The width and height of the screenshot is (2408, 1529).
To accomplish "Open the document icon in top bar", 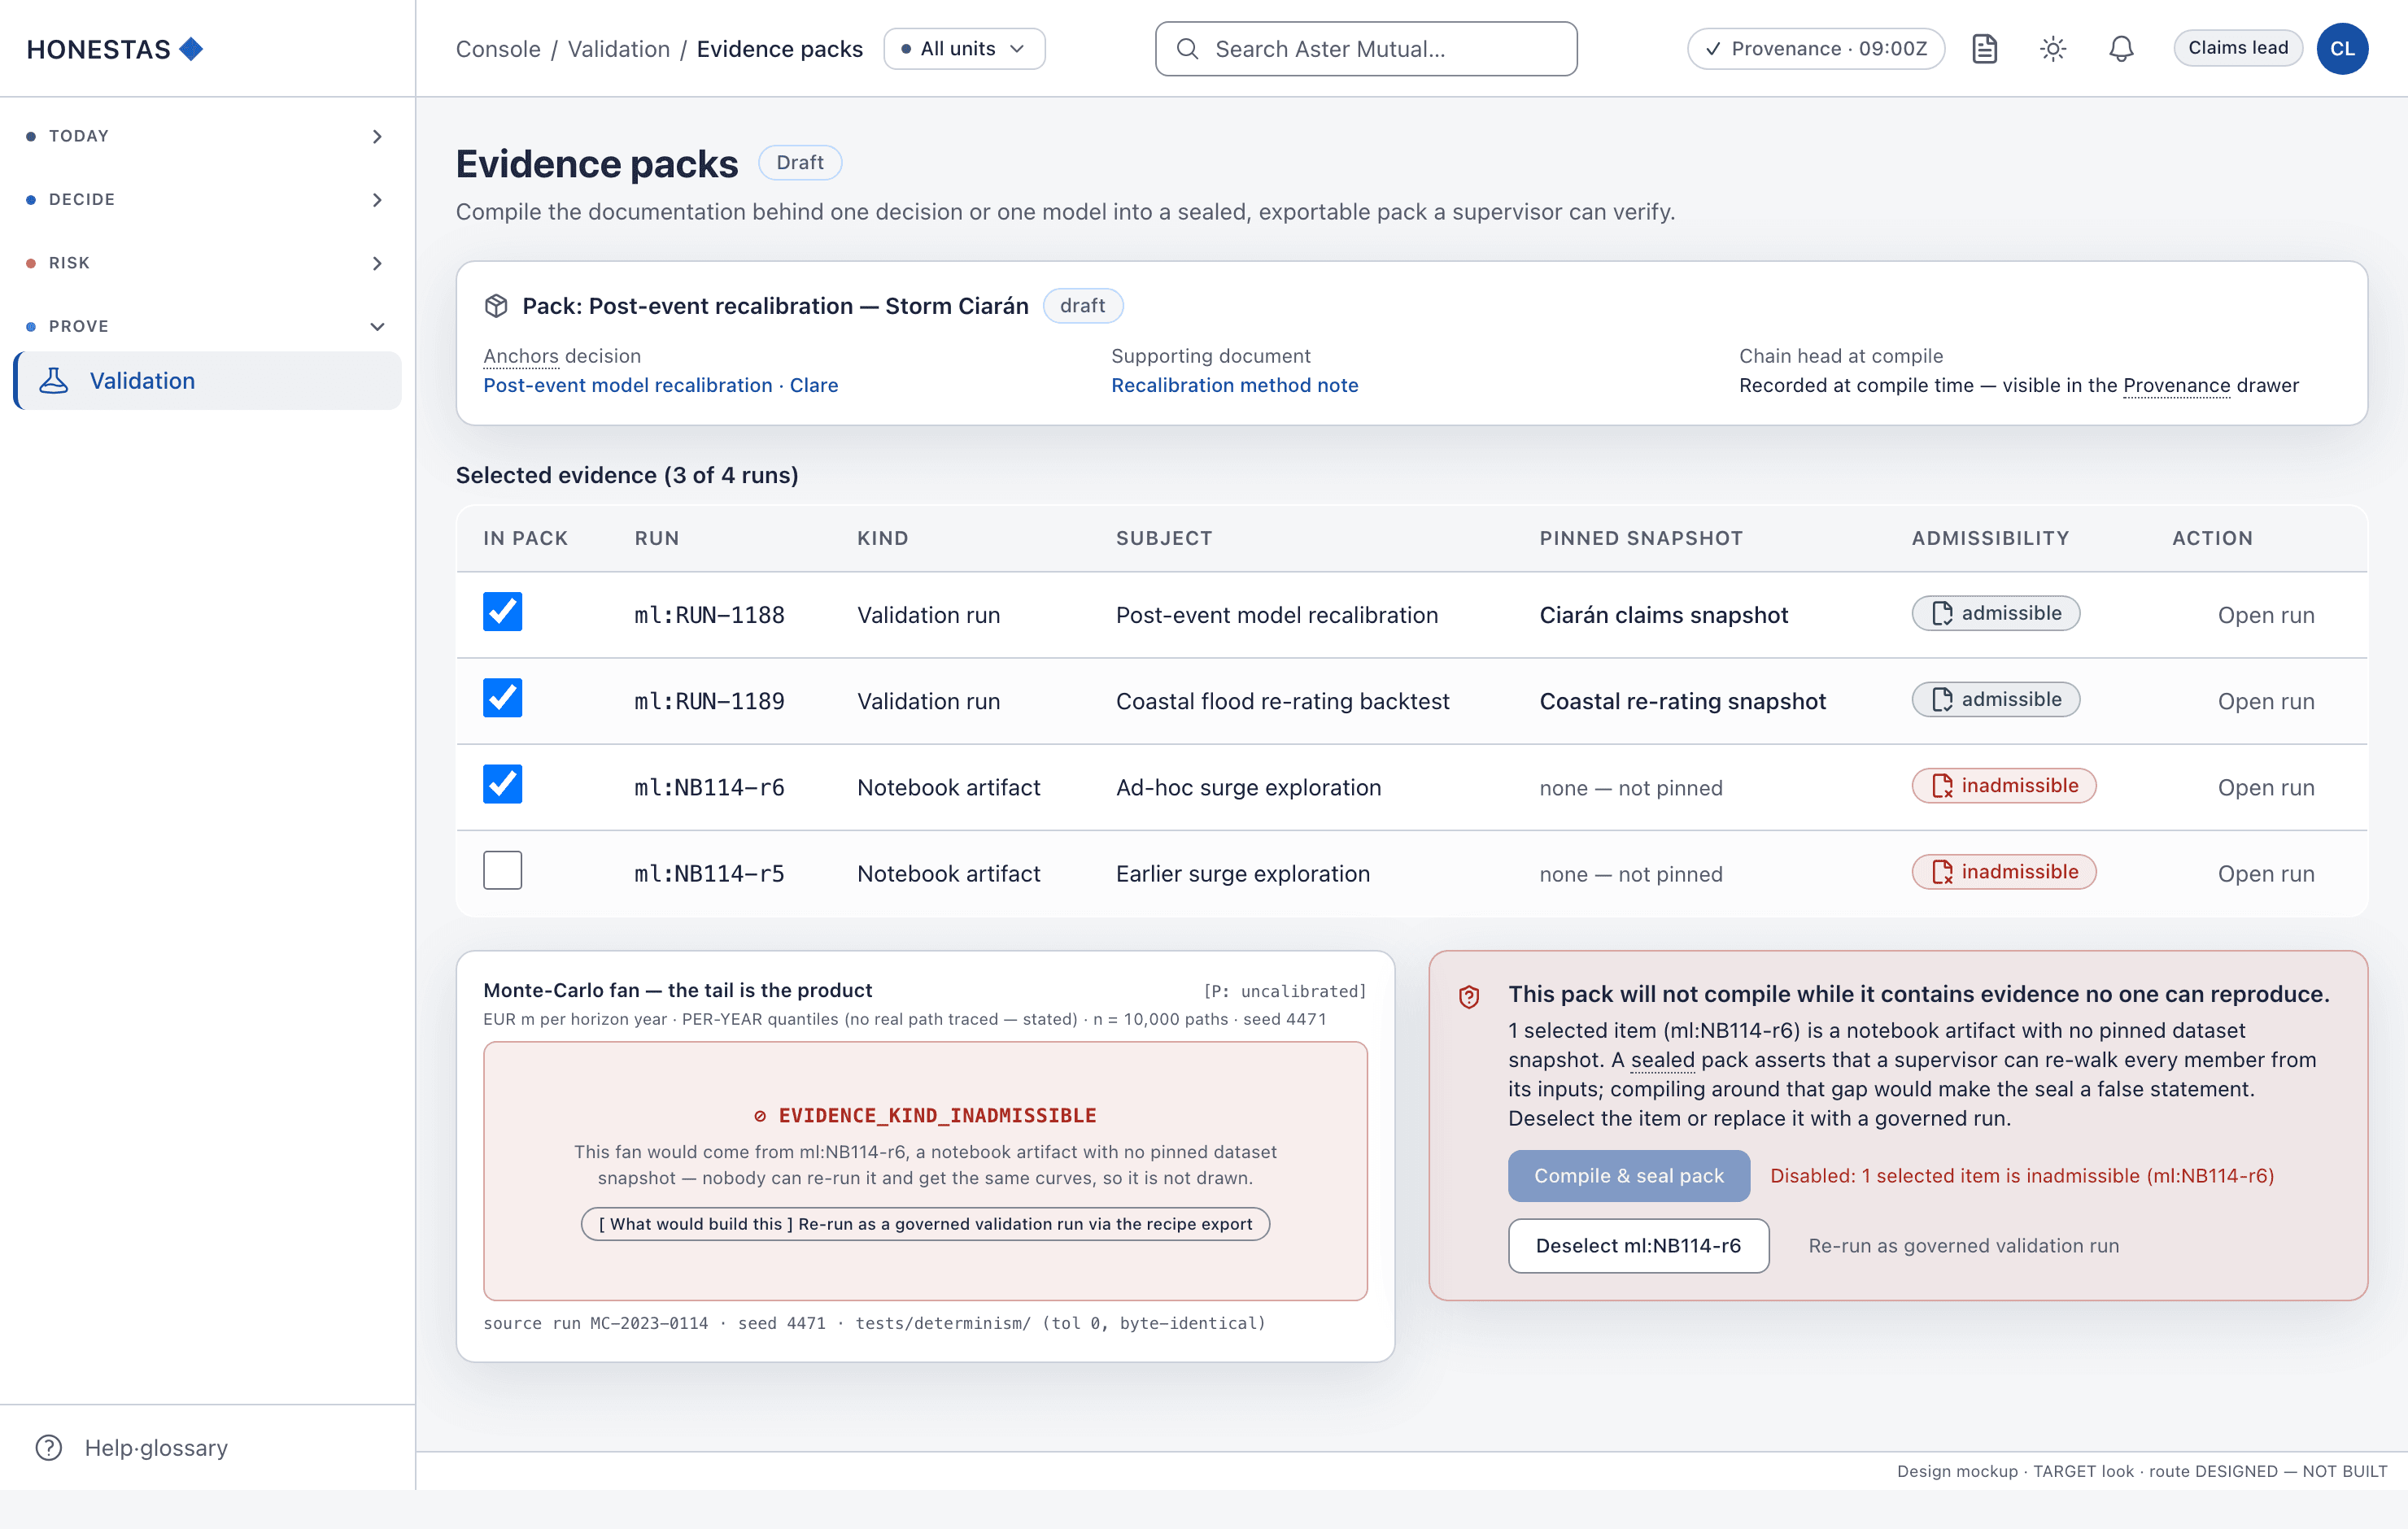I will coord(1984,49).
